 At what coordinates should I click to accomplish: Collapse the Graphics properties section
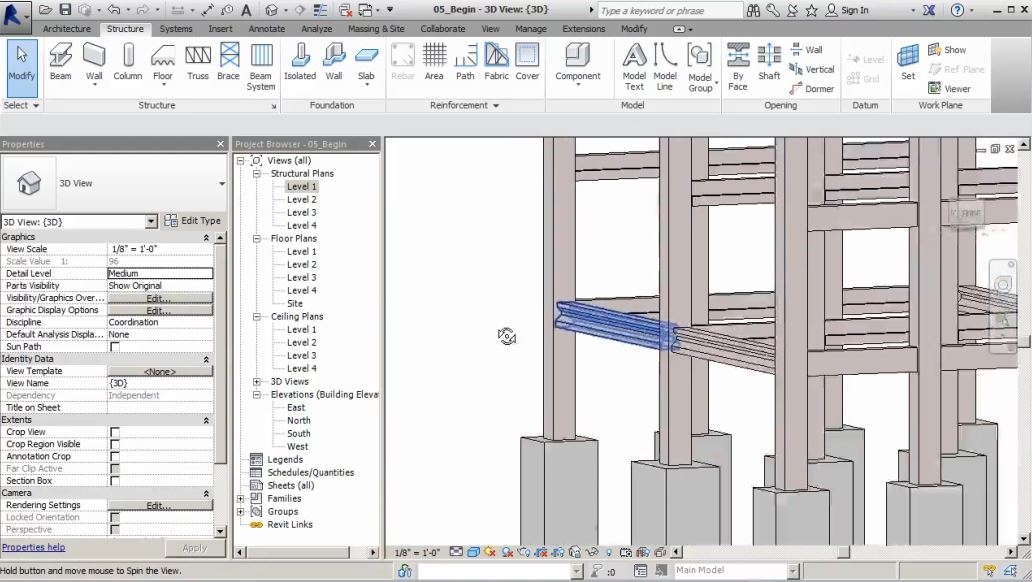206,237
